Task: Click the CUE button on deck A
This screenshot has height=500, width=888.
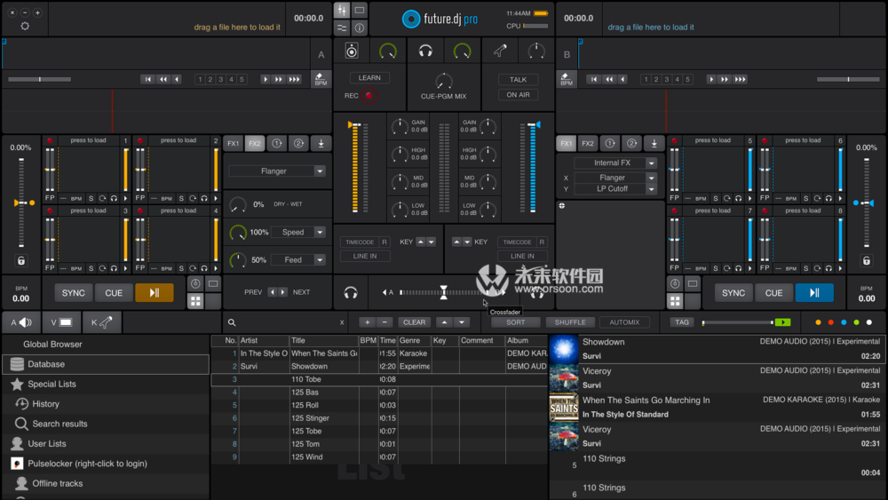Action: [x=113, y=293]
